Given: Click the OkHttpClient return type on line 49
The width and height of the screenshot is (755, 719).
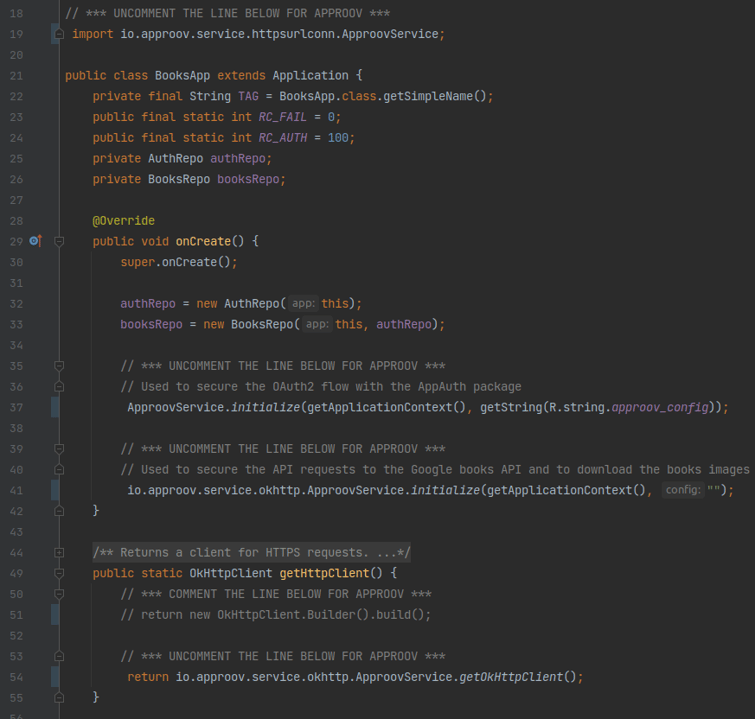Looking at the screenshot, I should click(x=231, y=573).
